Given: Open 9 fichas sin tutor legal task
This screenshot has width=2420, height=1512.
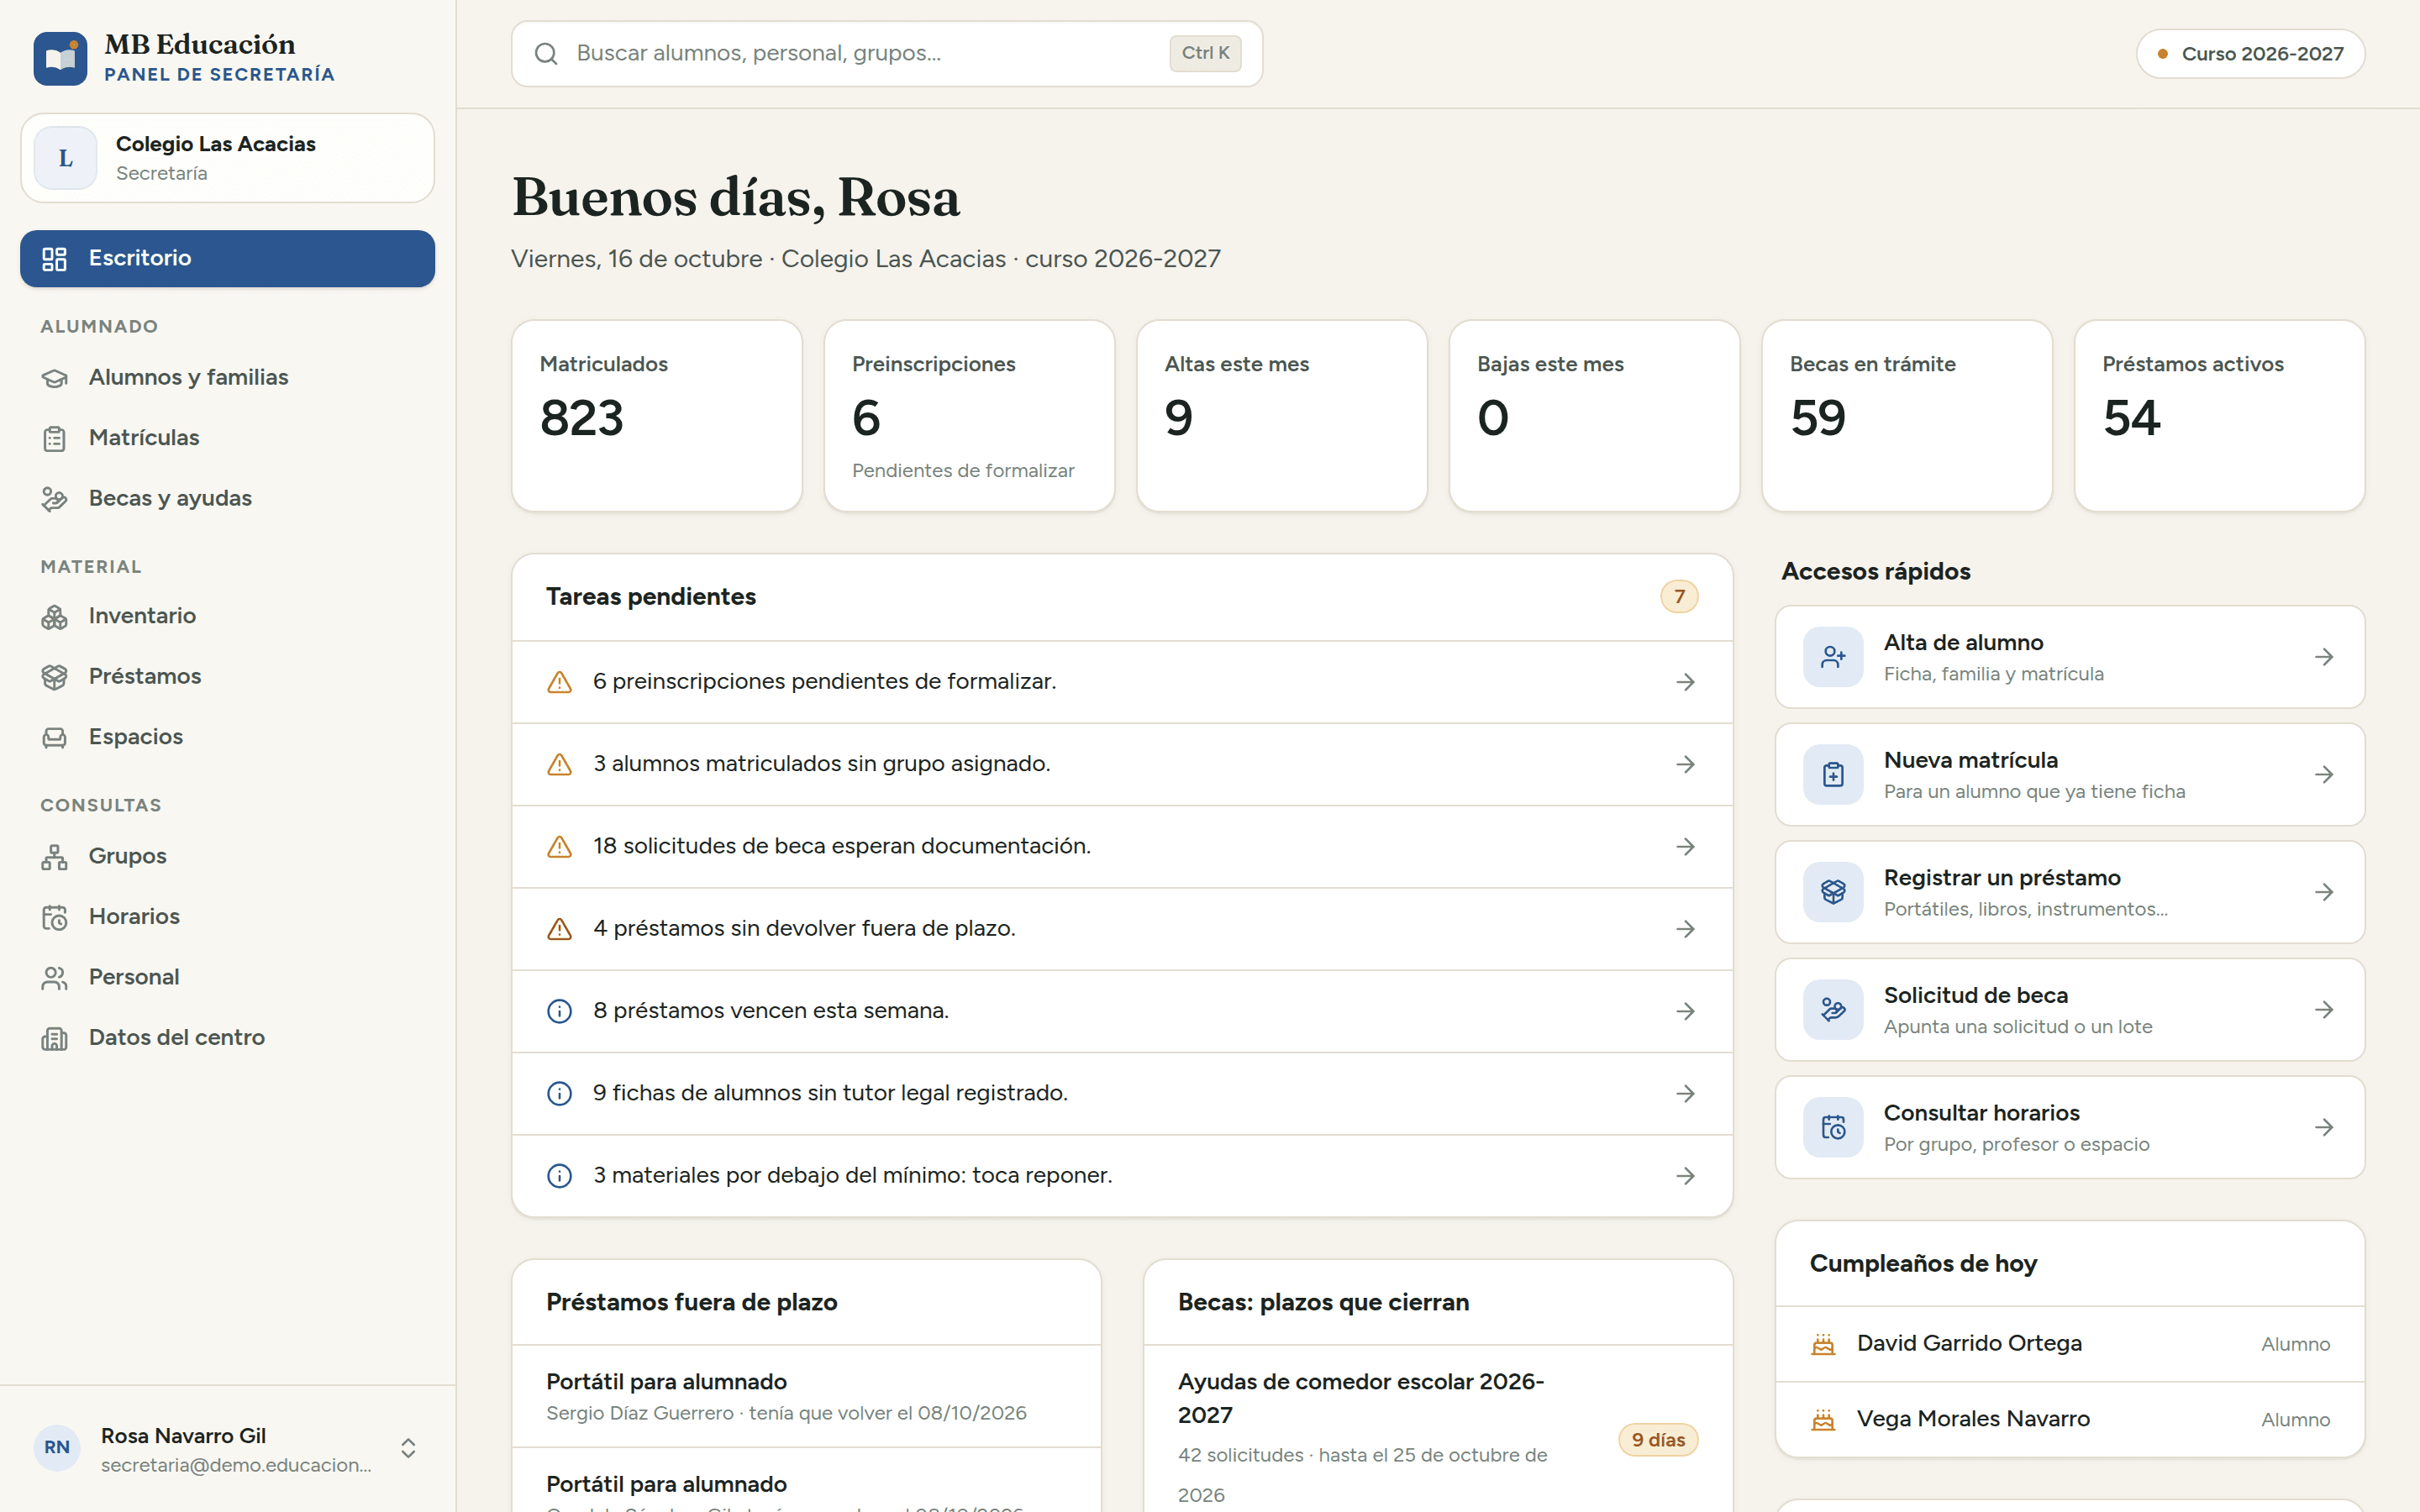Looking at the screenshot, I should coord(1122,1093).
